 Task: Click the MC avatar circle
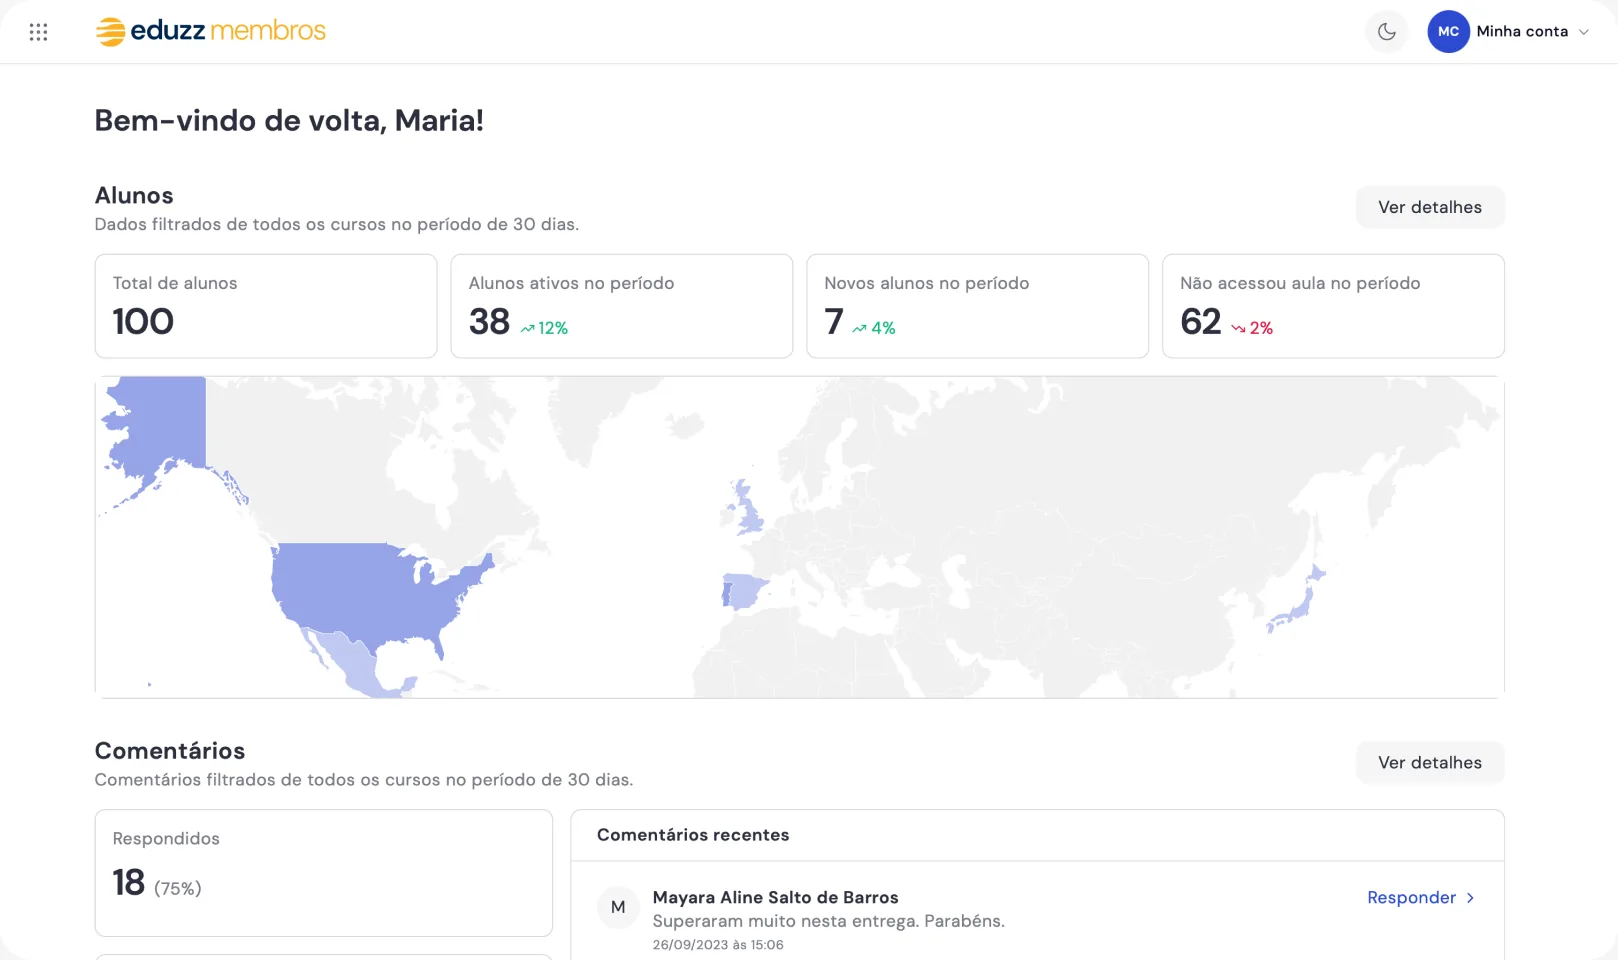click(1448, 32)
